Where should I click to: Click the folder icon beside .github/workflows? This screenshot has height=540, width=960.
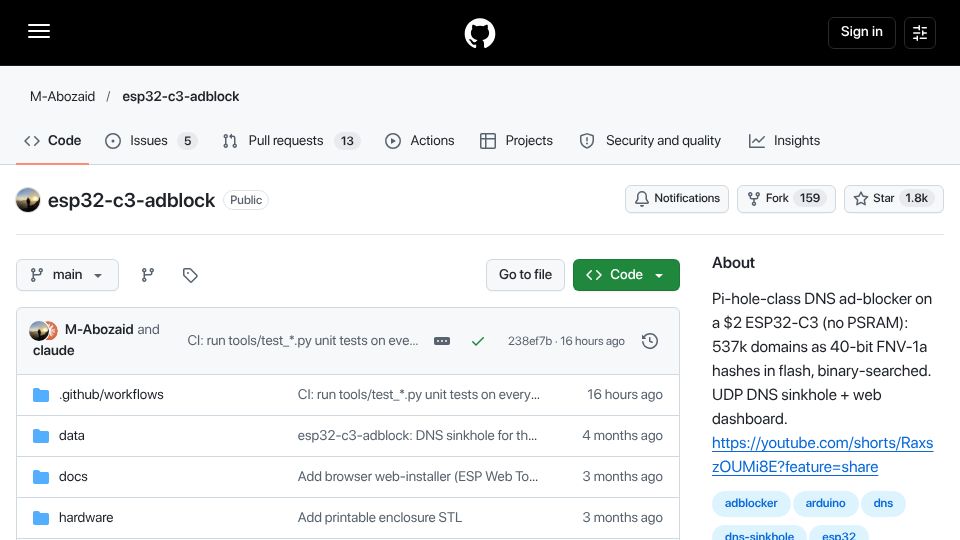(41, 395)
